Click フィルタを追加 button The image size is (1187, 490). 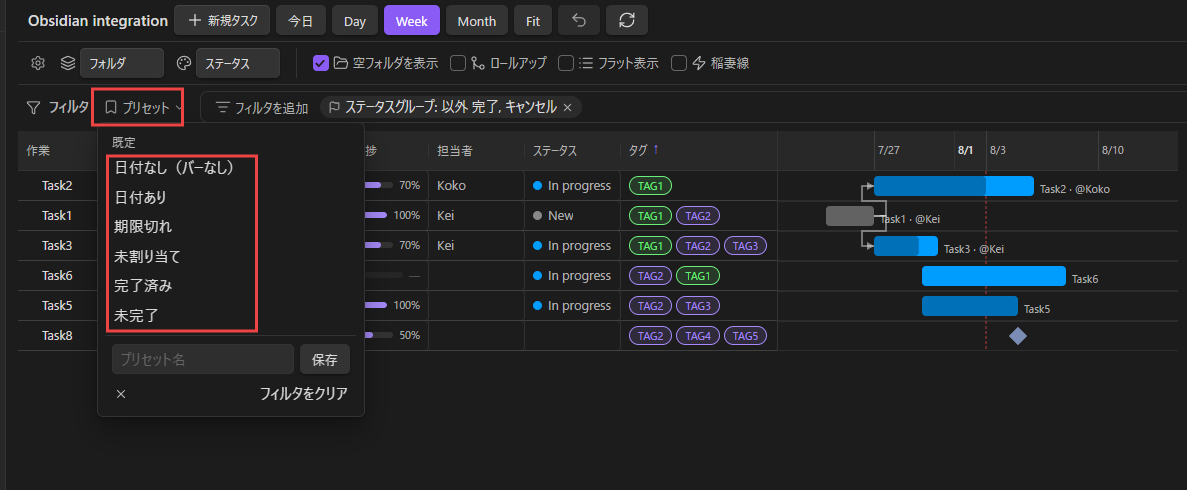tap(262, 108)
